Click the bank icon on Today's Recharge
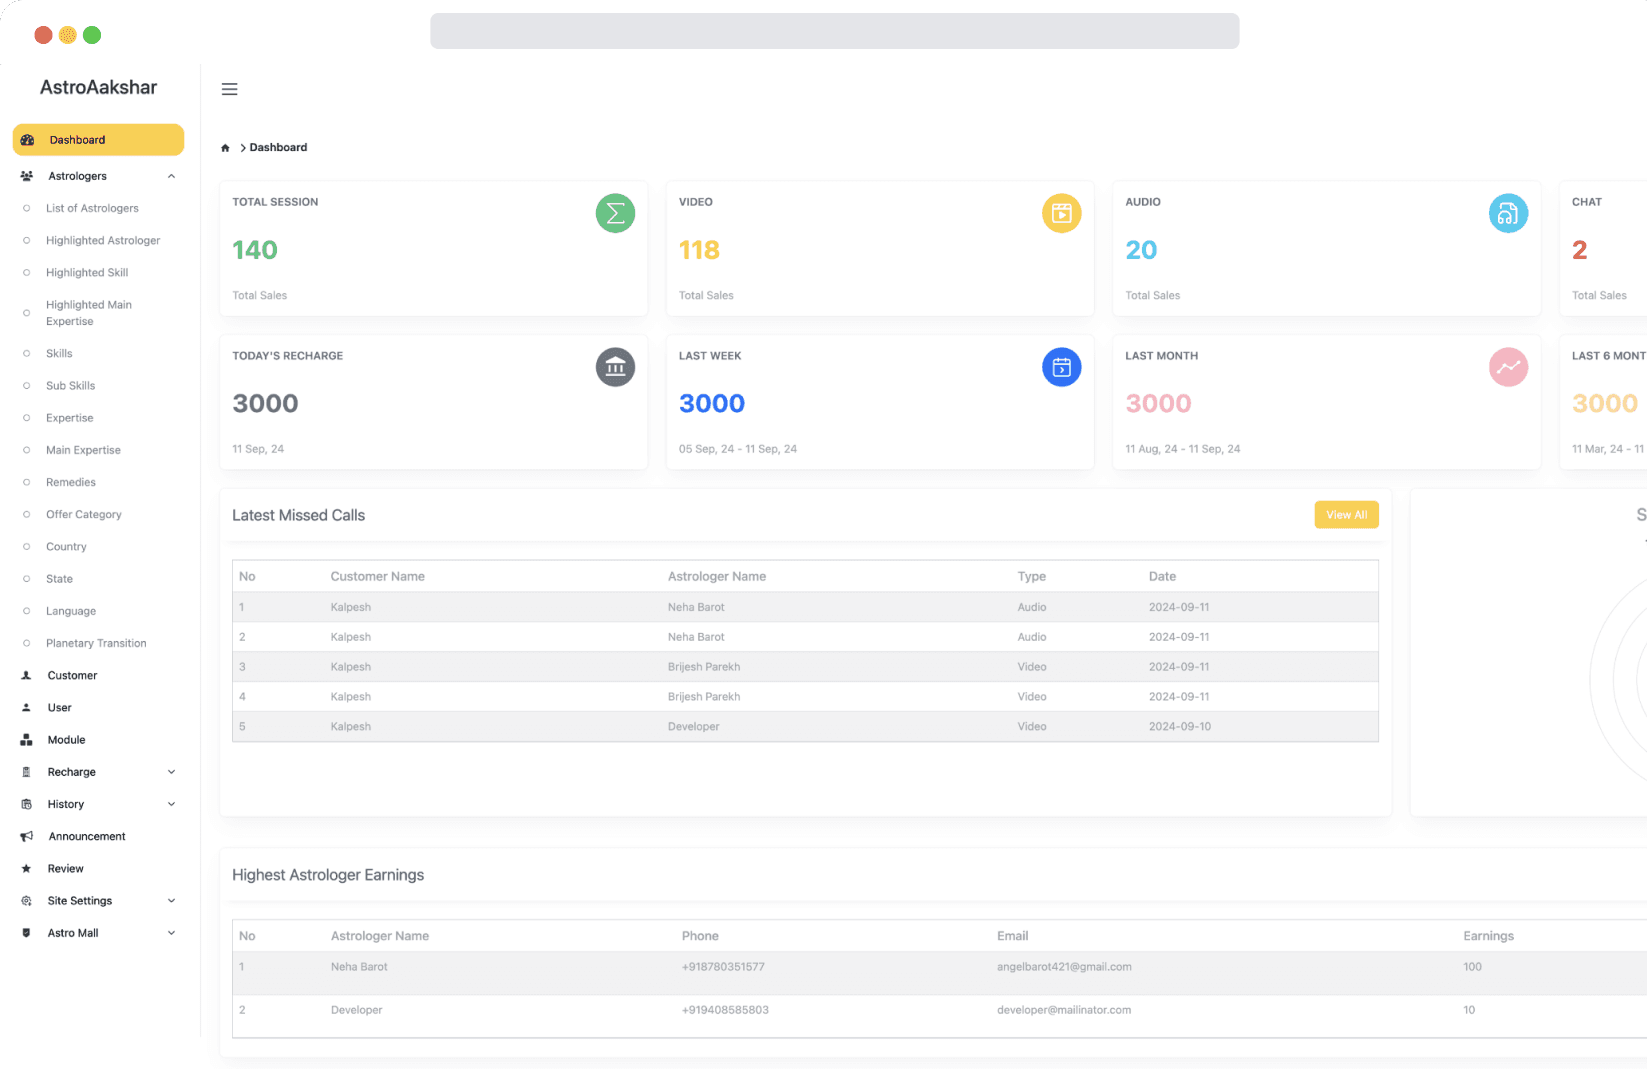 click(x=615, y=367)
